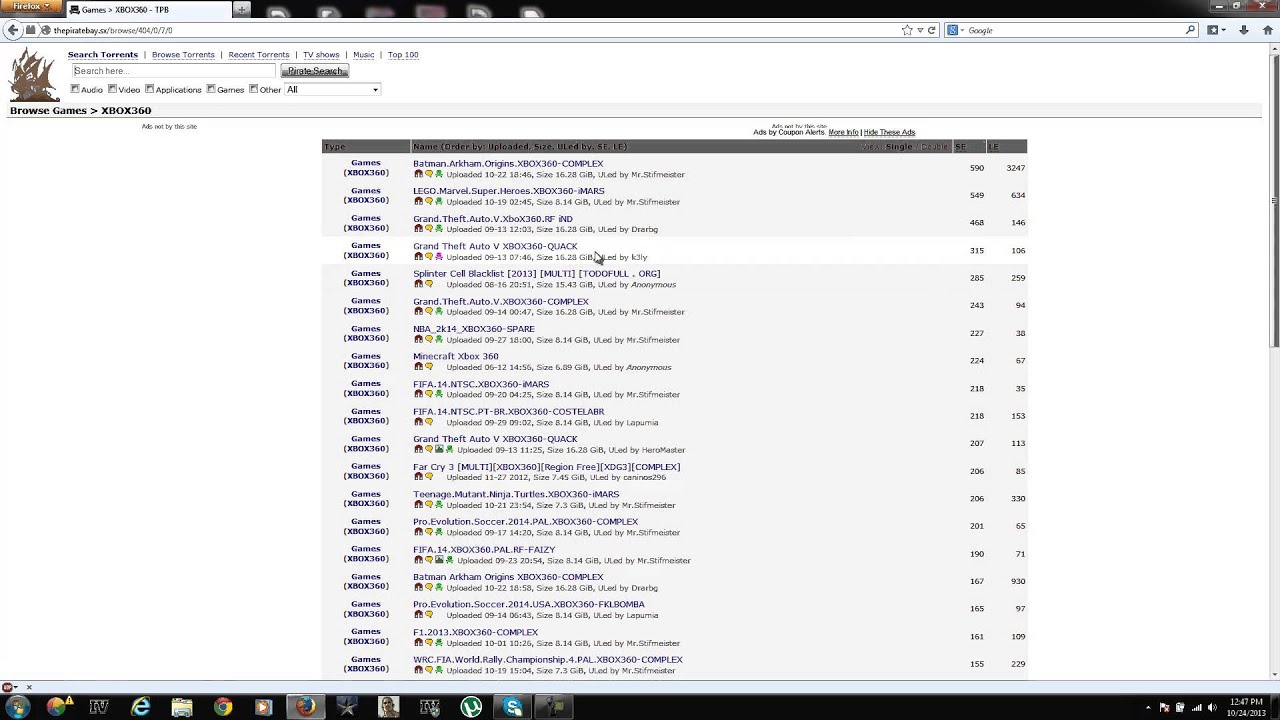The width and height of the screenshot is (1280, 720).
Task: Open the Search Torrents menu link
Action: tap(103, 55)
